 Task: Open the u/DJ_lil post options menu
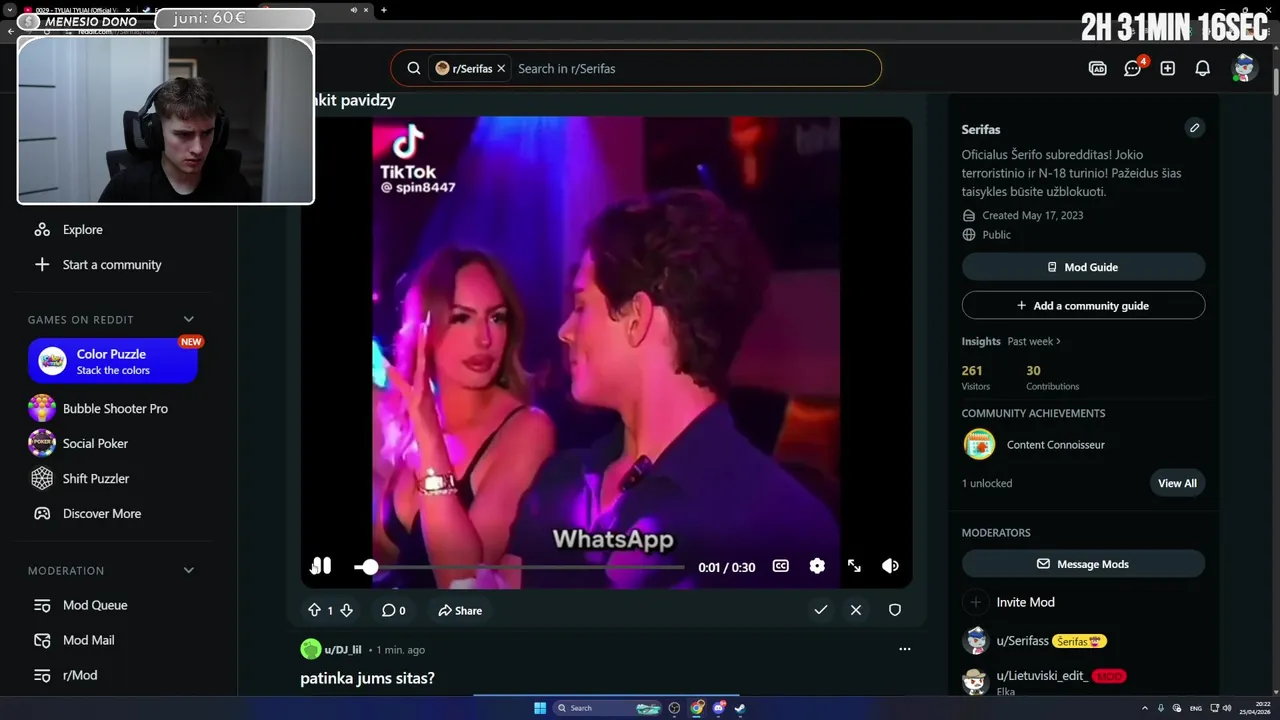click(905, 649)
